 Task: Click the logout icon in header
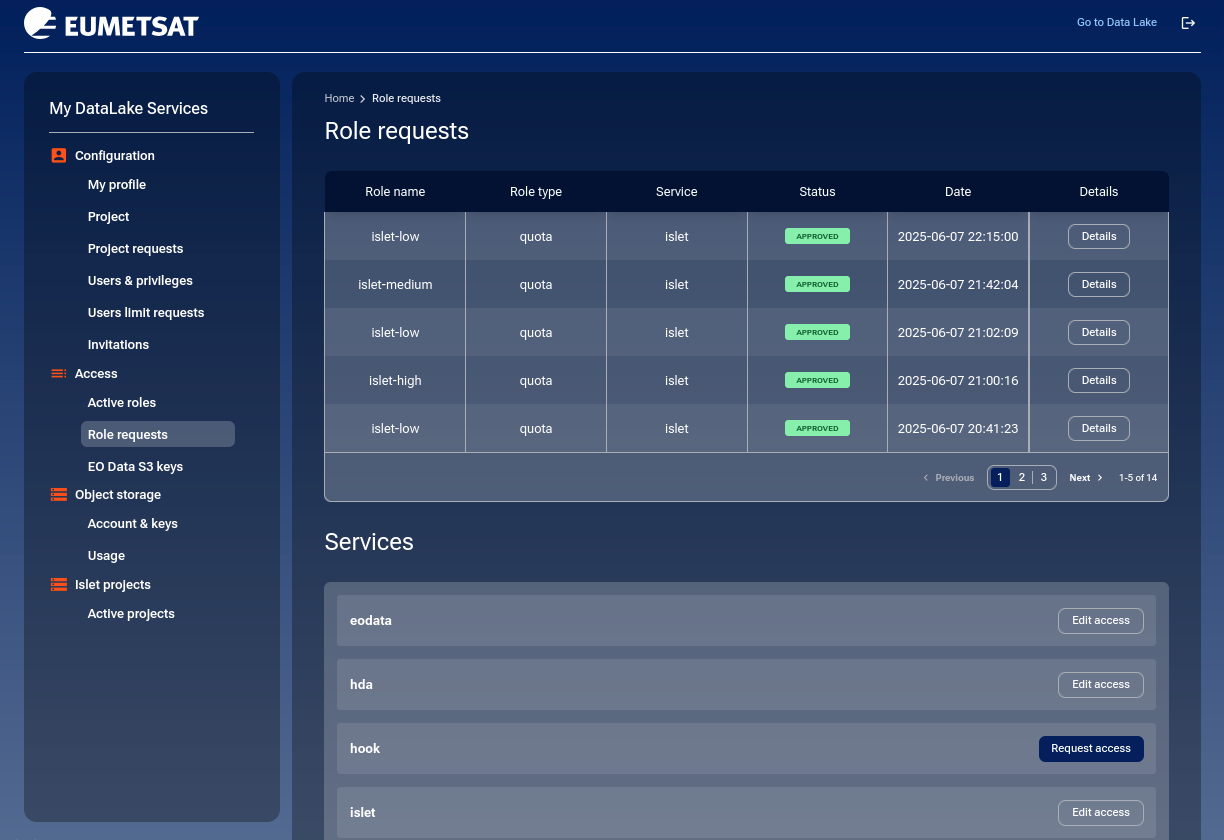(1188, 23)
